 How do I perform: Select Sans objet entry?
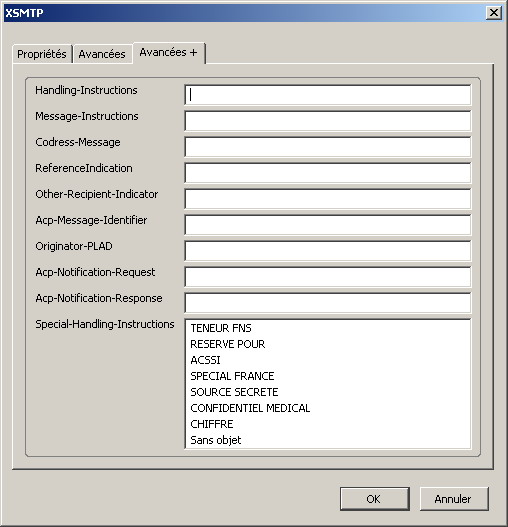click(328, 440)
